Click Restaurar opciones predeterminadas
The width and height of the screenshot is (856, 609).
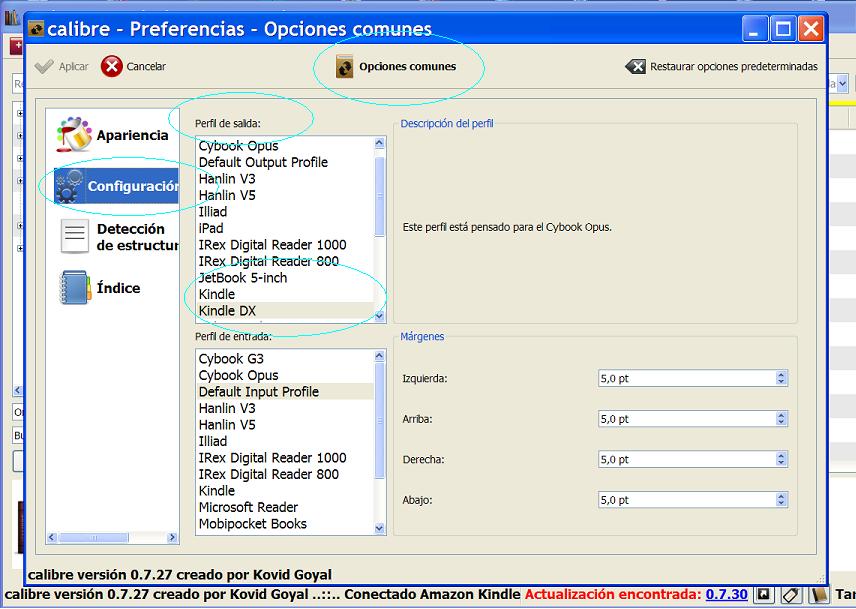pyautogui.click(x=721, y=67)
